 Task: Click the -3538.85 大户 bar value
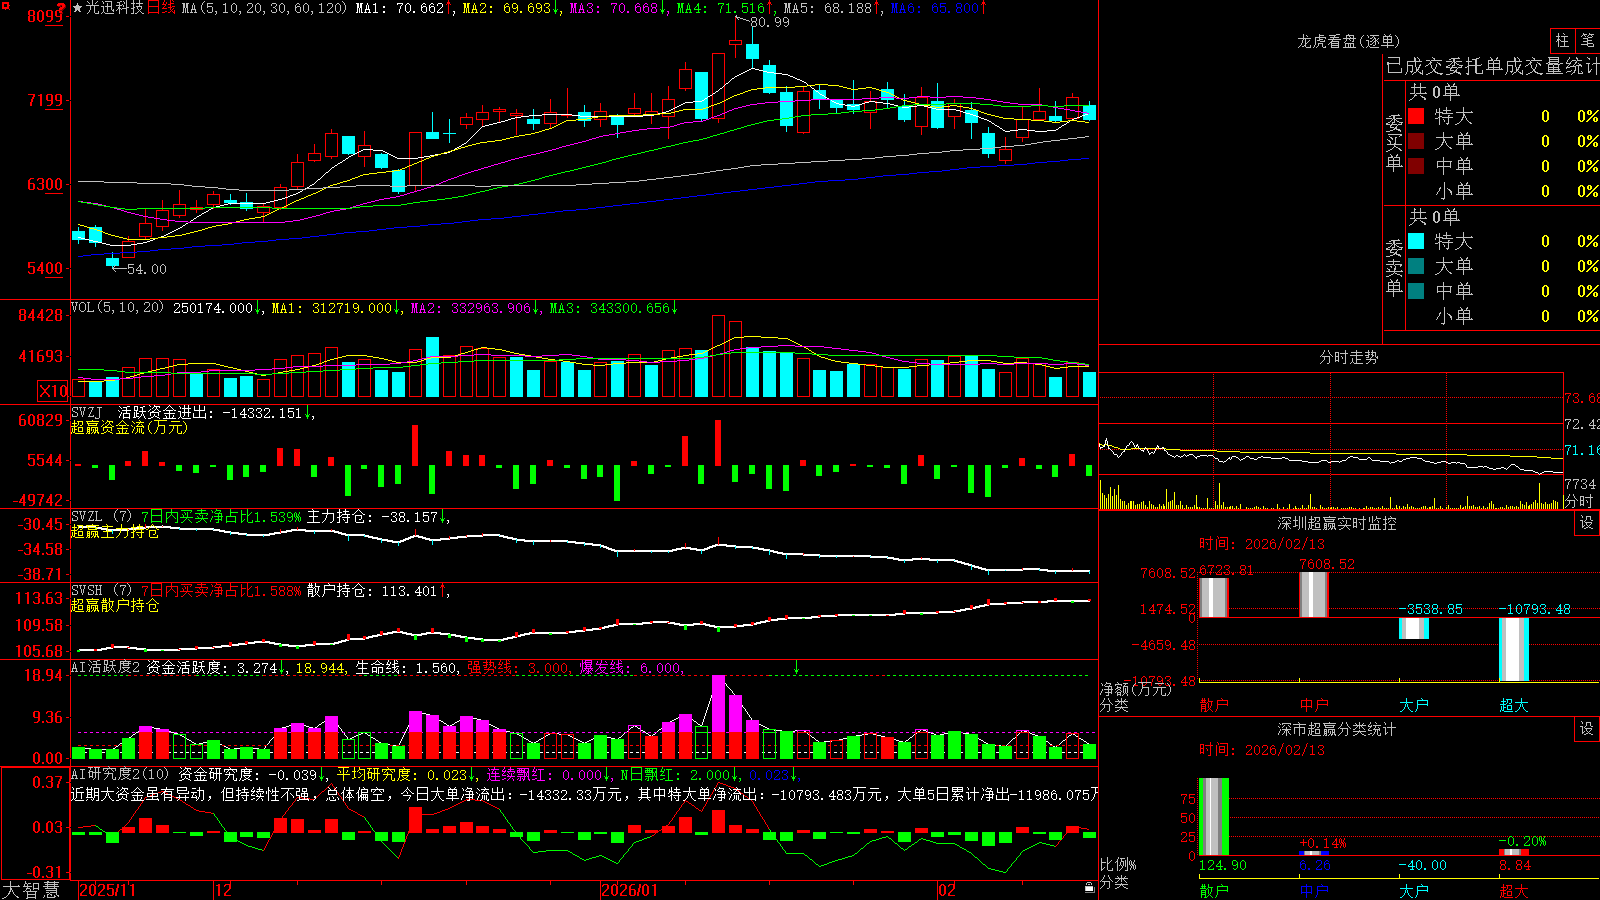pos(1430,608)
